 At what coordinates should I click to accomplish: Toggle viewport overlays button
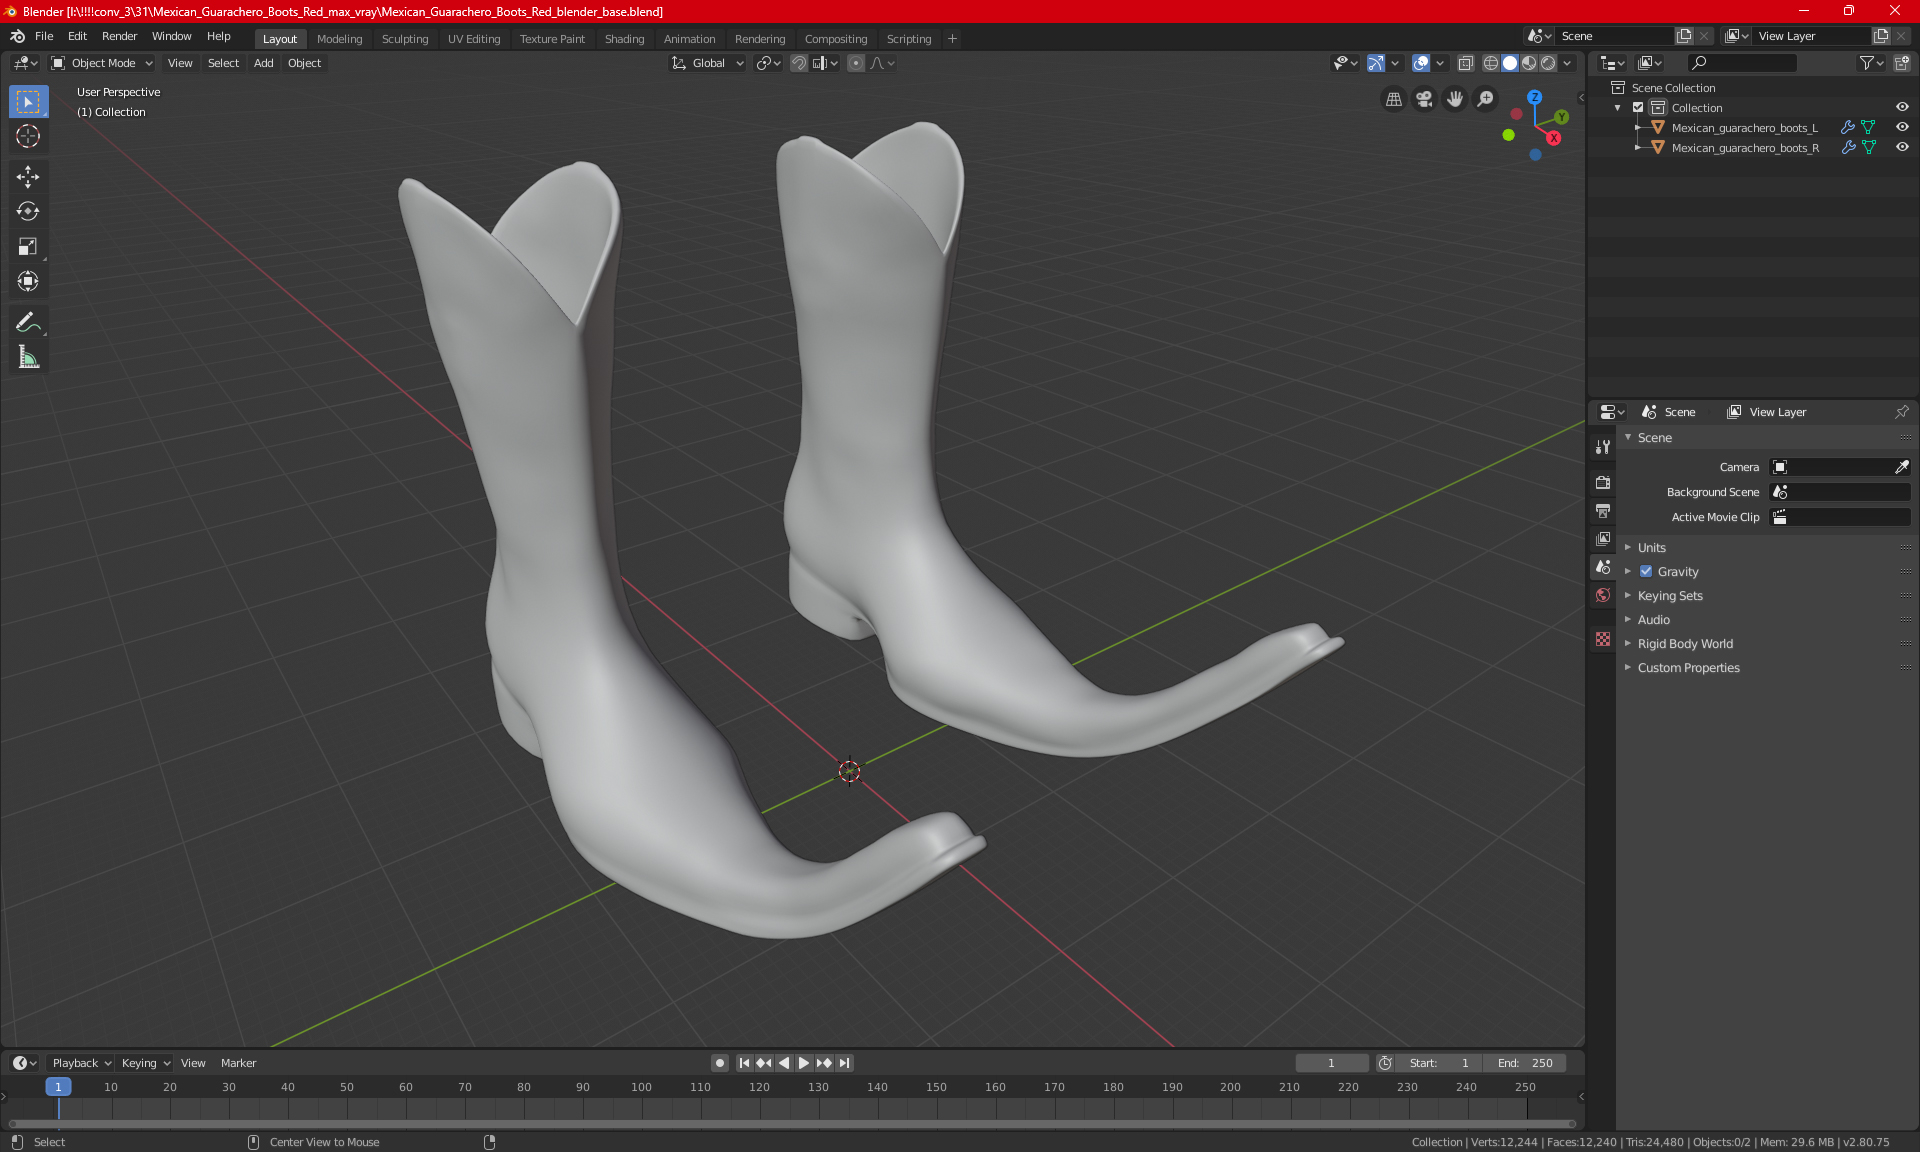point(1420,63)
